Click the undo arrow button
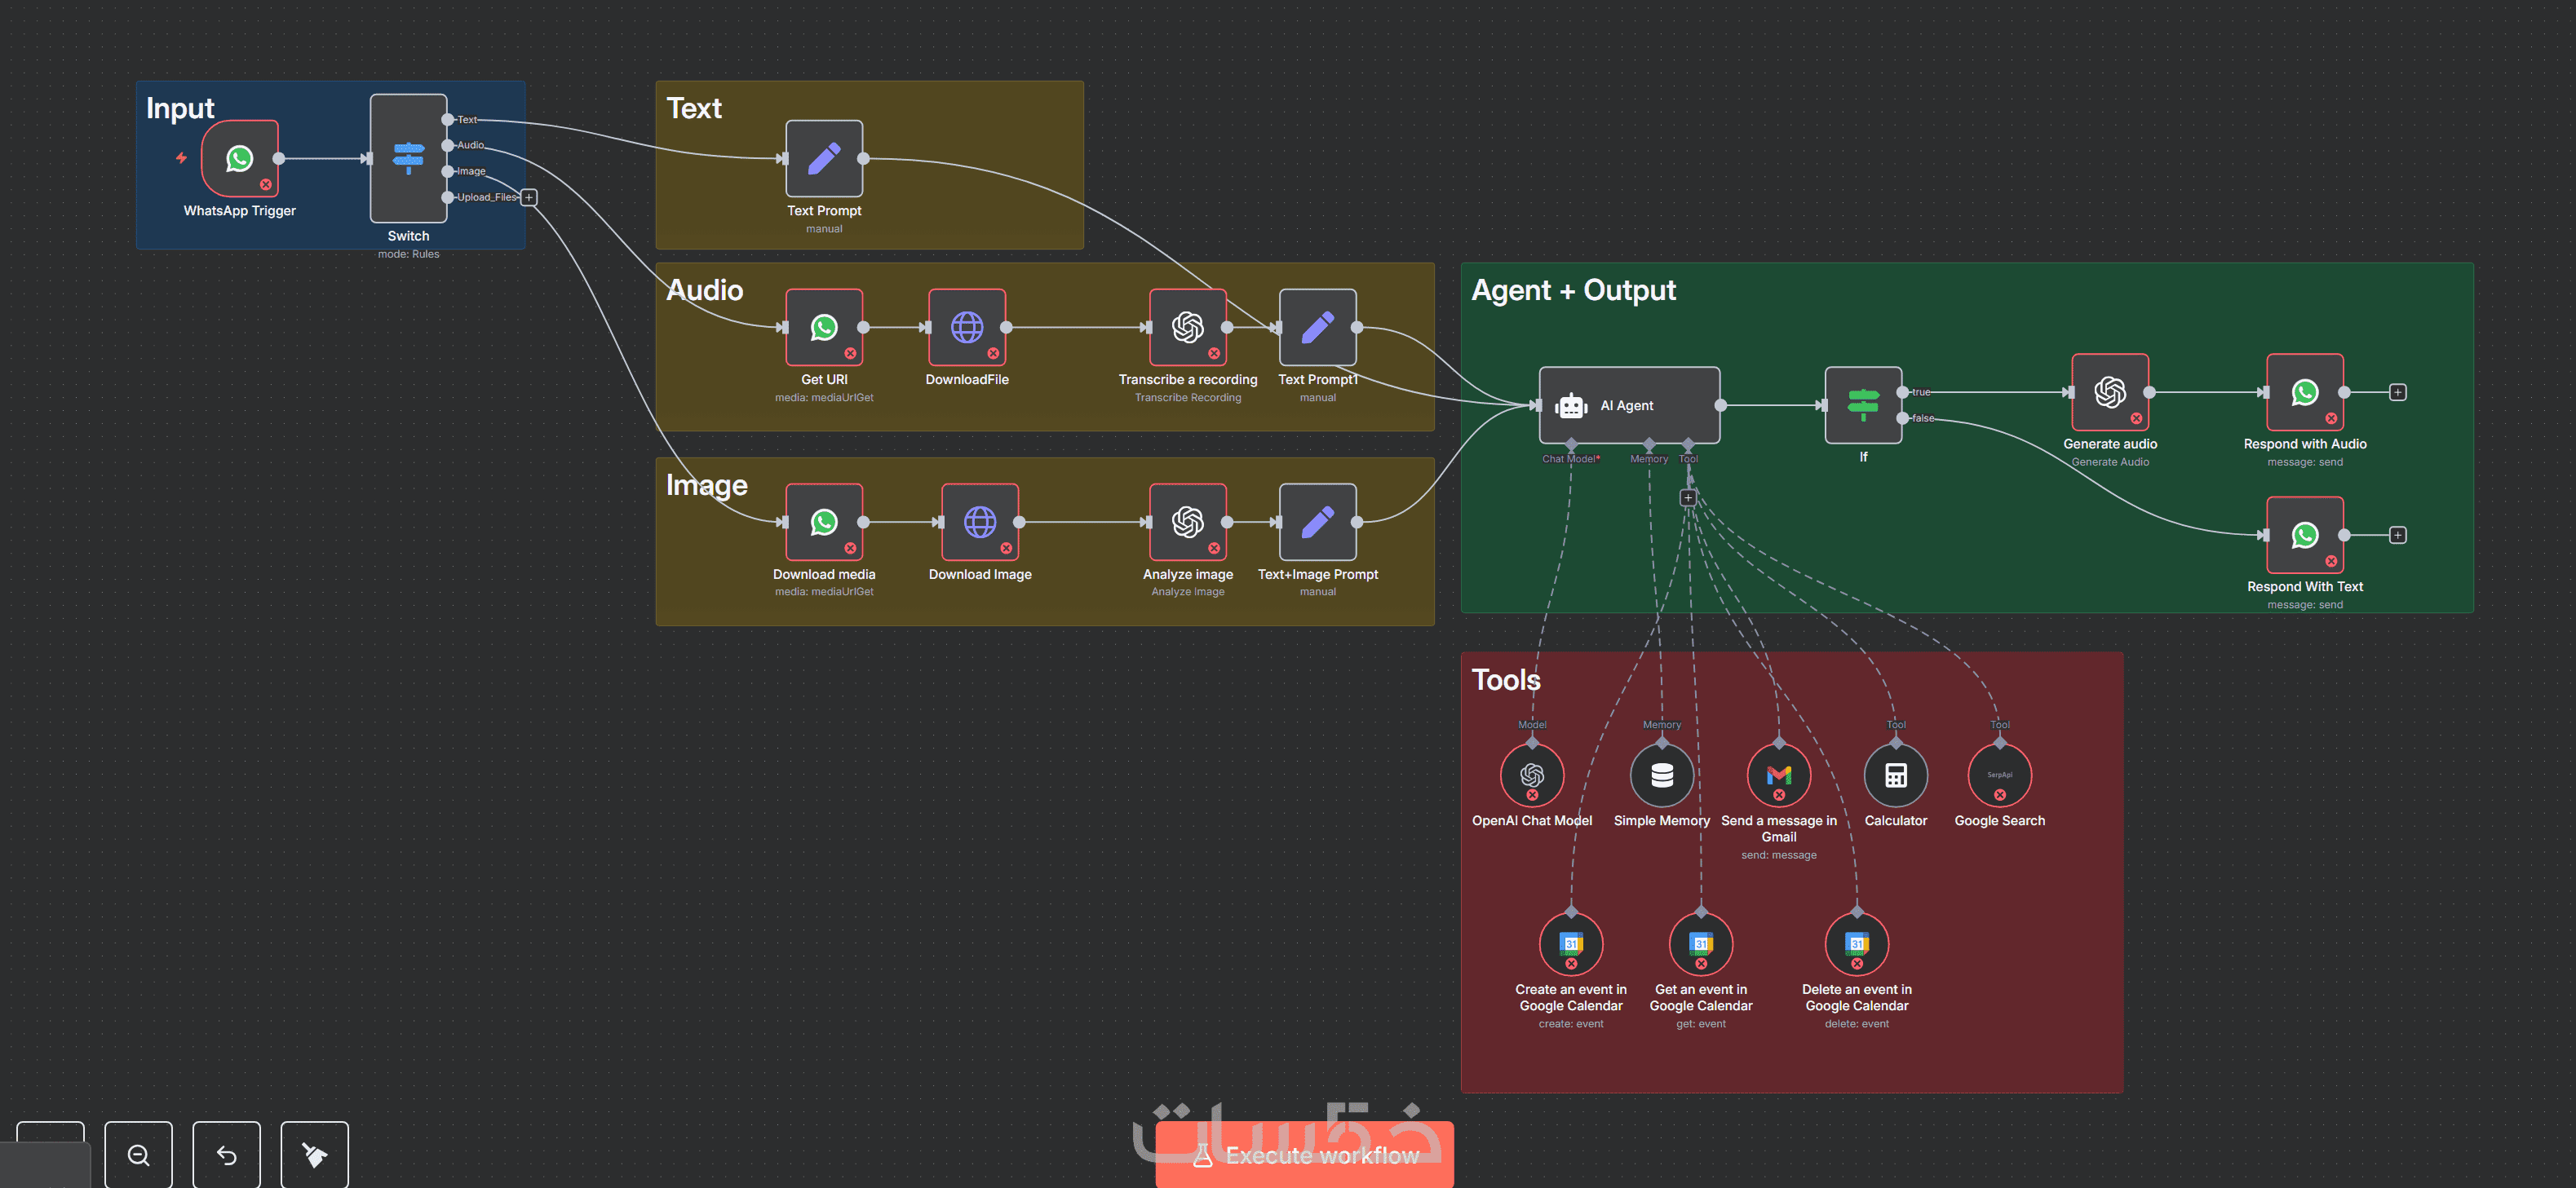 pyautogui.click(x=226, y=1155)
